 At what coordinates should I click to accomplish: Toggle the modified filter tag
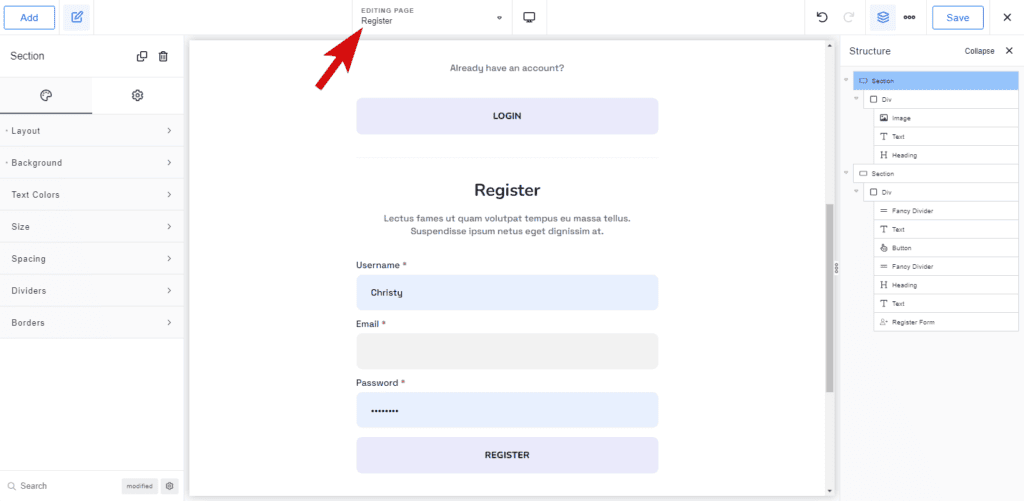[x=139, y=486]
